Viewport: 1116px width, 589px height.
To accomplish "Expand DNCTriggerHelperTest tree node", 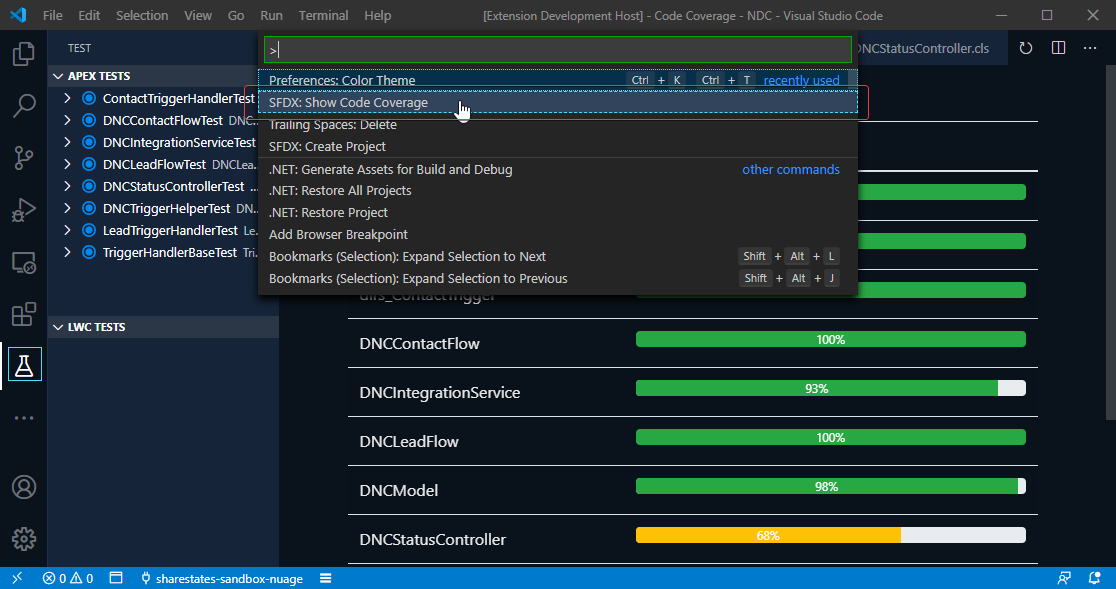I will tap(67, 208).
